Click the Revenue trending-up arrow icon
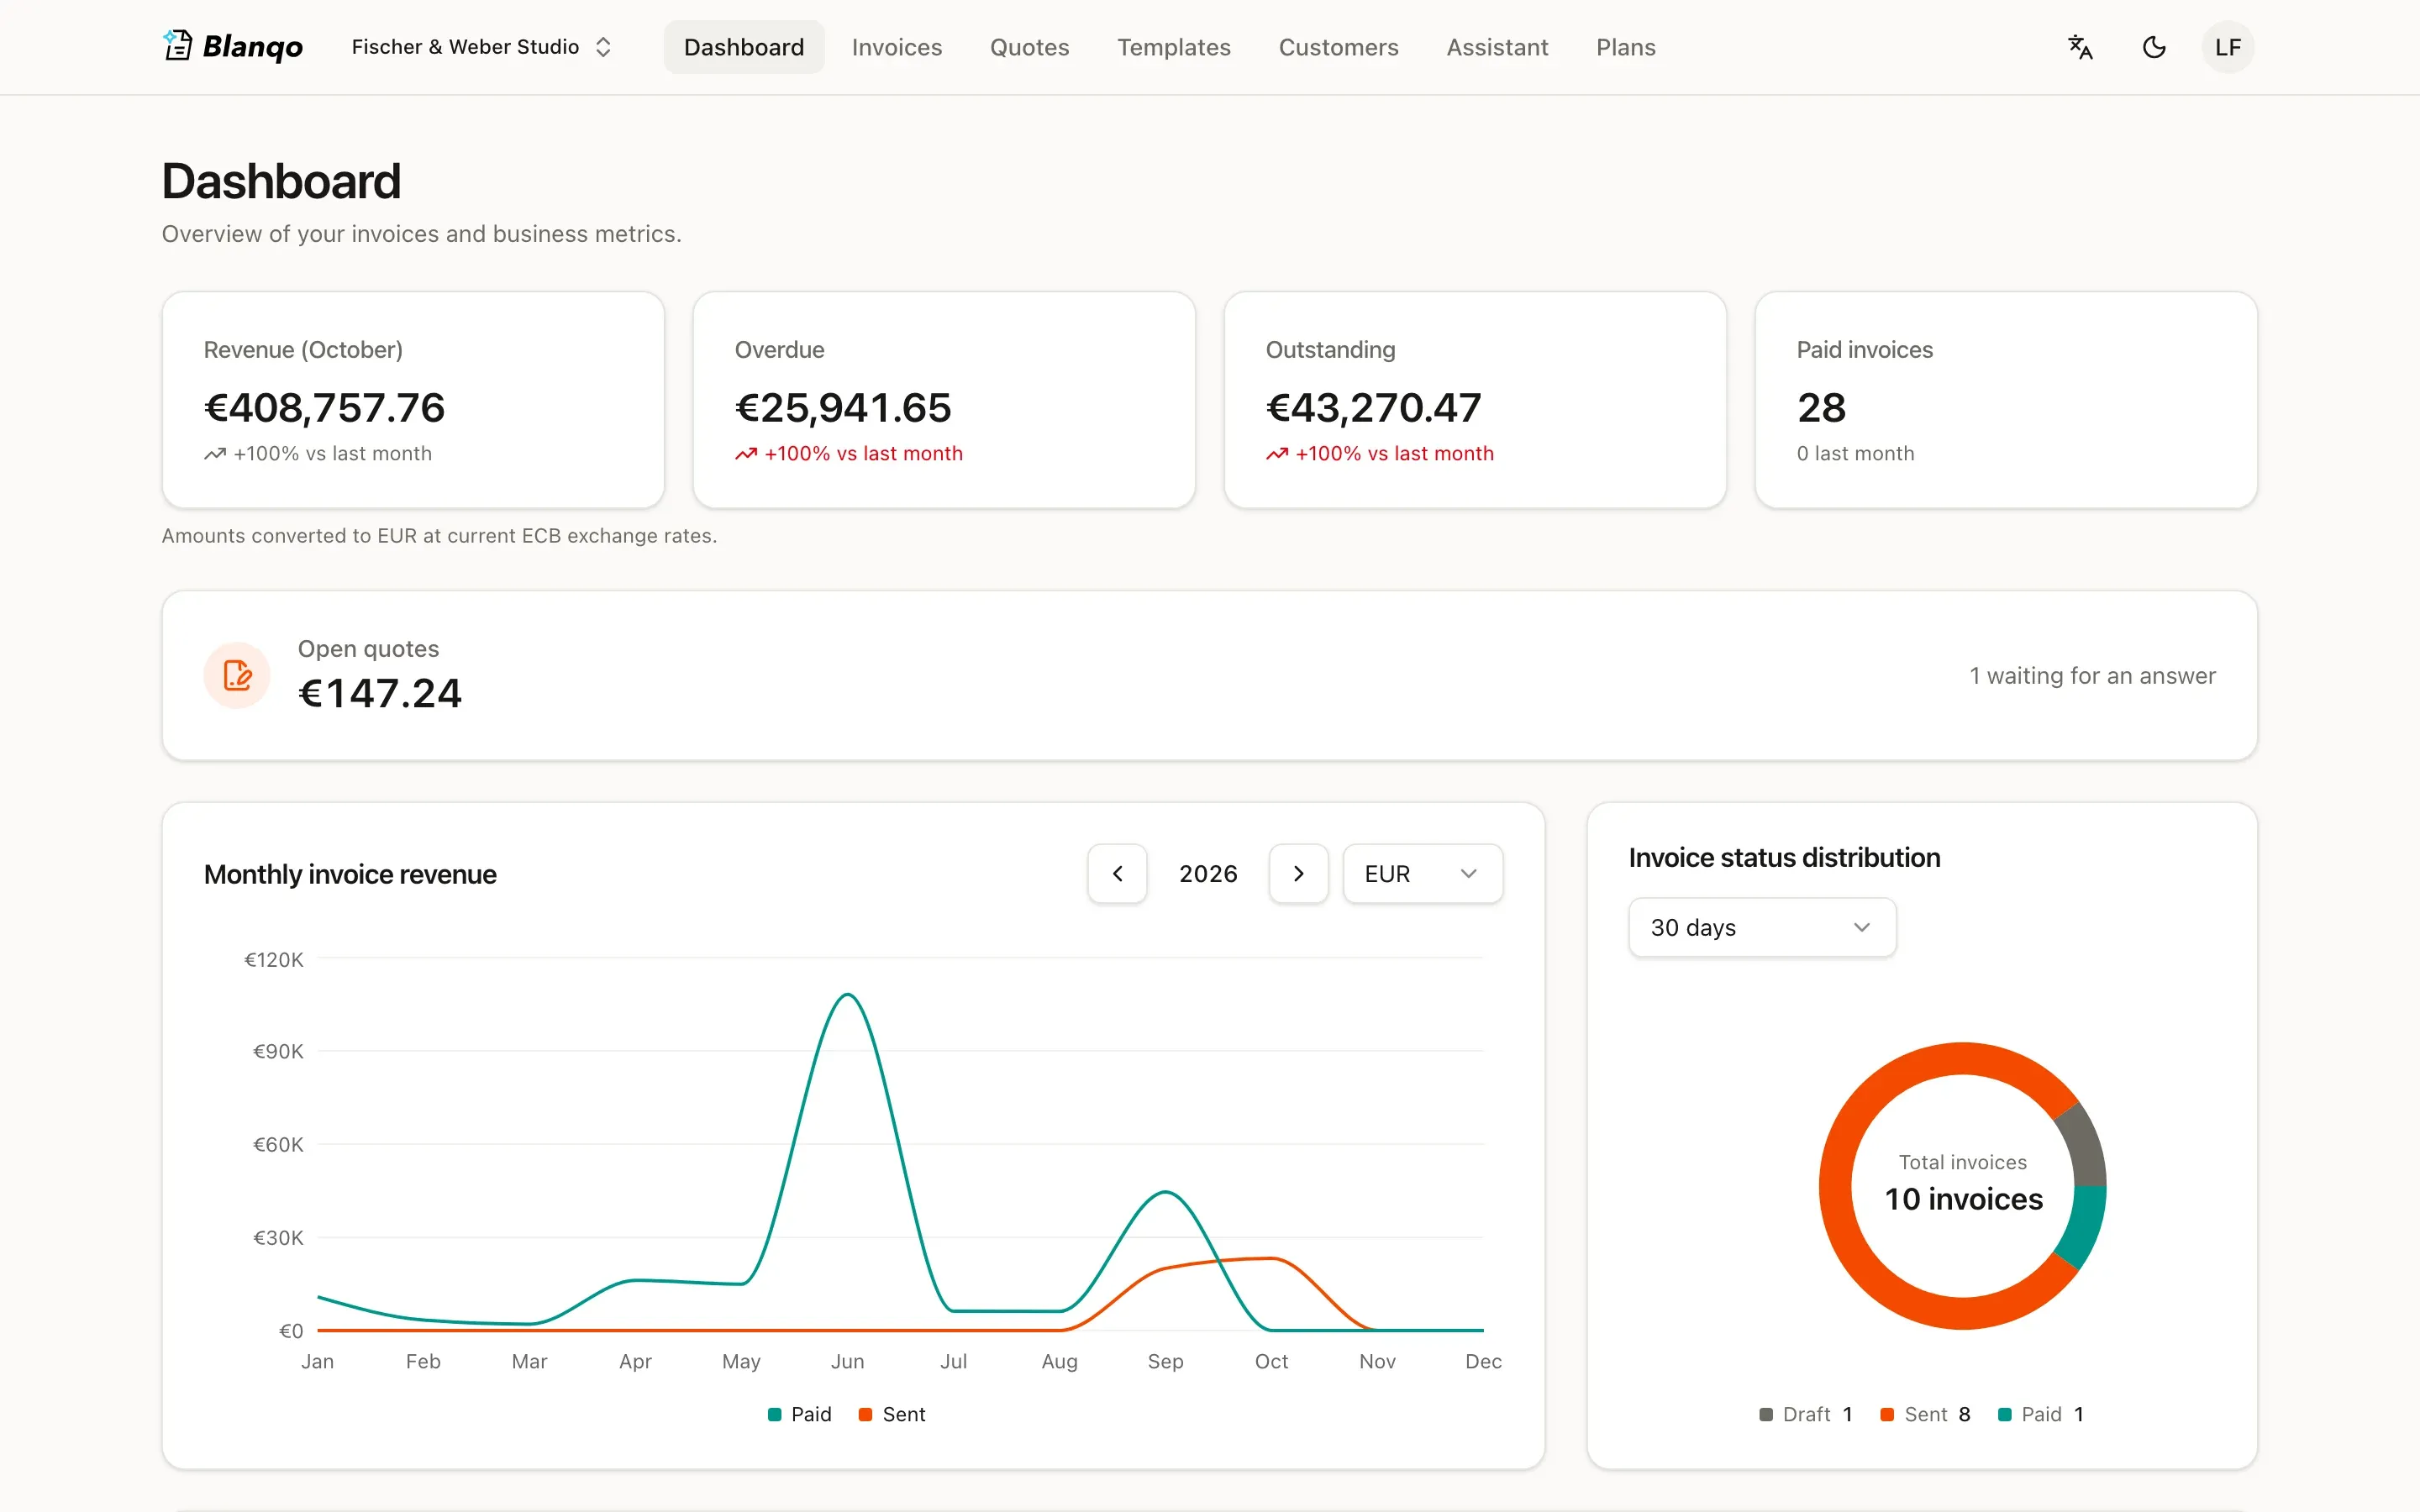 (215, 454)
